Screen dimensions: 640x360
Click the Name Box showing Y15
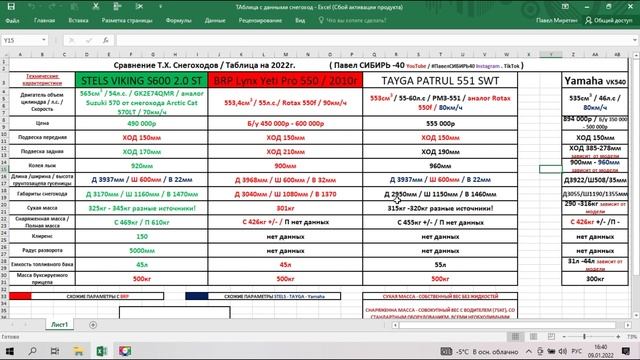click(20, 40)
